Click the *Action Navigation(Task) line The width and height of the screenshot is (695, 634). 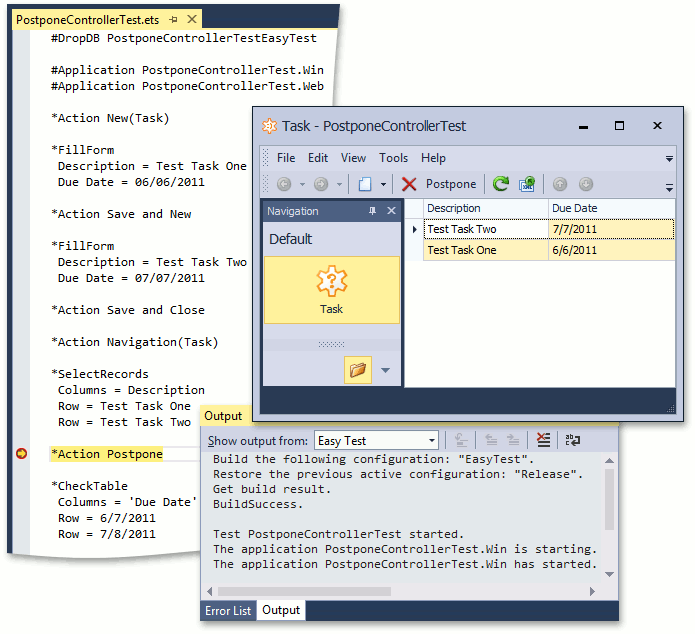point(135,342)
